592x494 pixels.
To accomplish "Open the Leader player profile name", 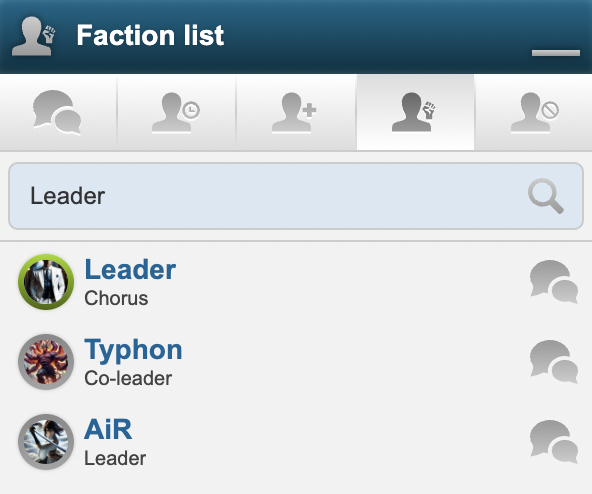I will pos(130,270).
